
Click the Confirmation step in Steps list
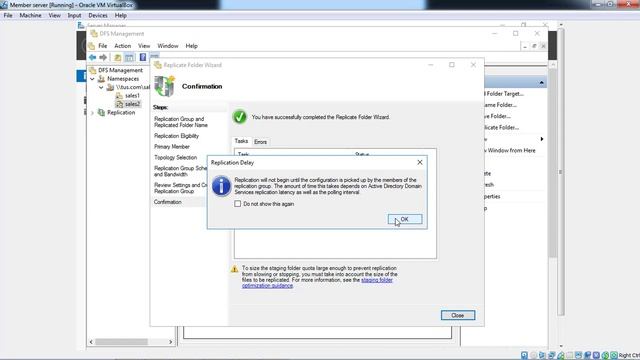click(168, 202)
